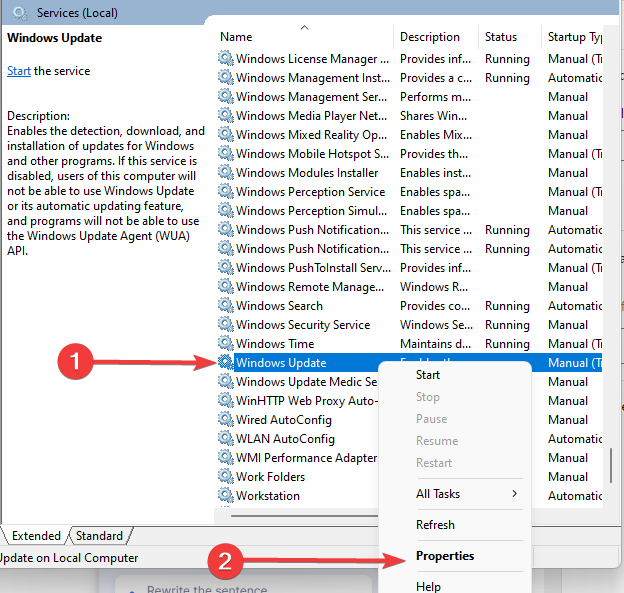Click the Work Folders gear icon
The height and width of the screenshot is (593, 624).
coord(226,476)
